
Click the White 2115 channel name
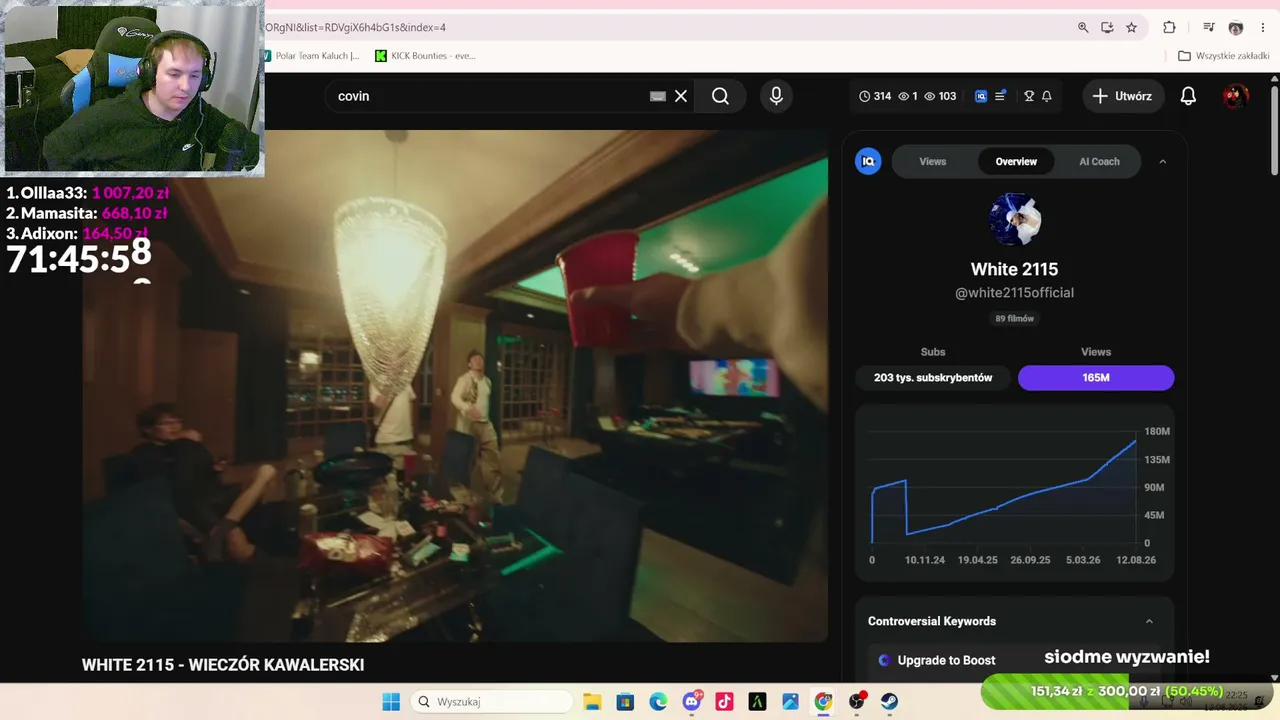tap(1014, 269)
